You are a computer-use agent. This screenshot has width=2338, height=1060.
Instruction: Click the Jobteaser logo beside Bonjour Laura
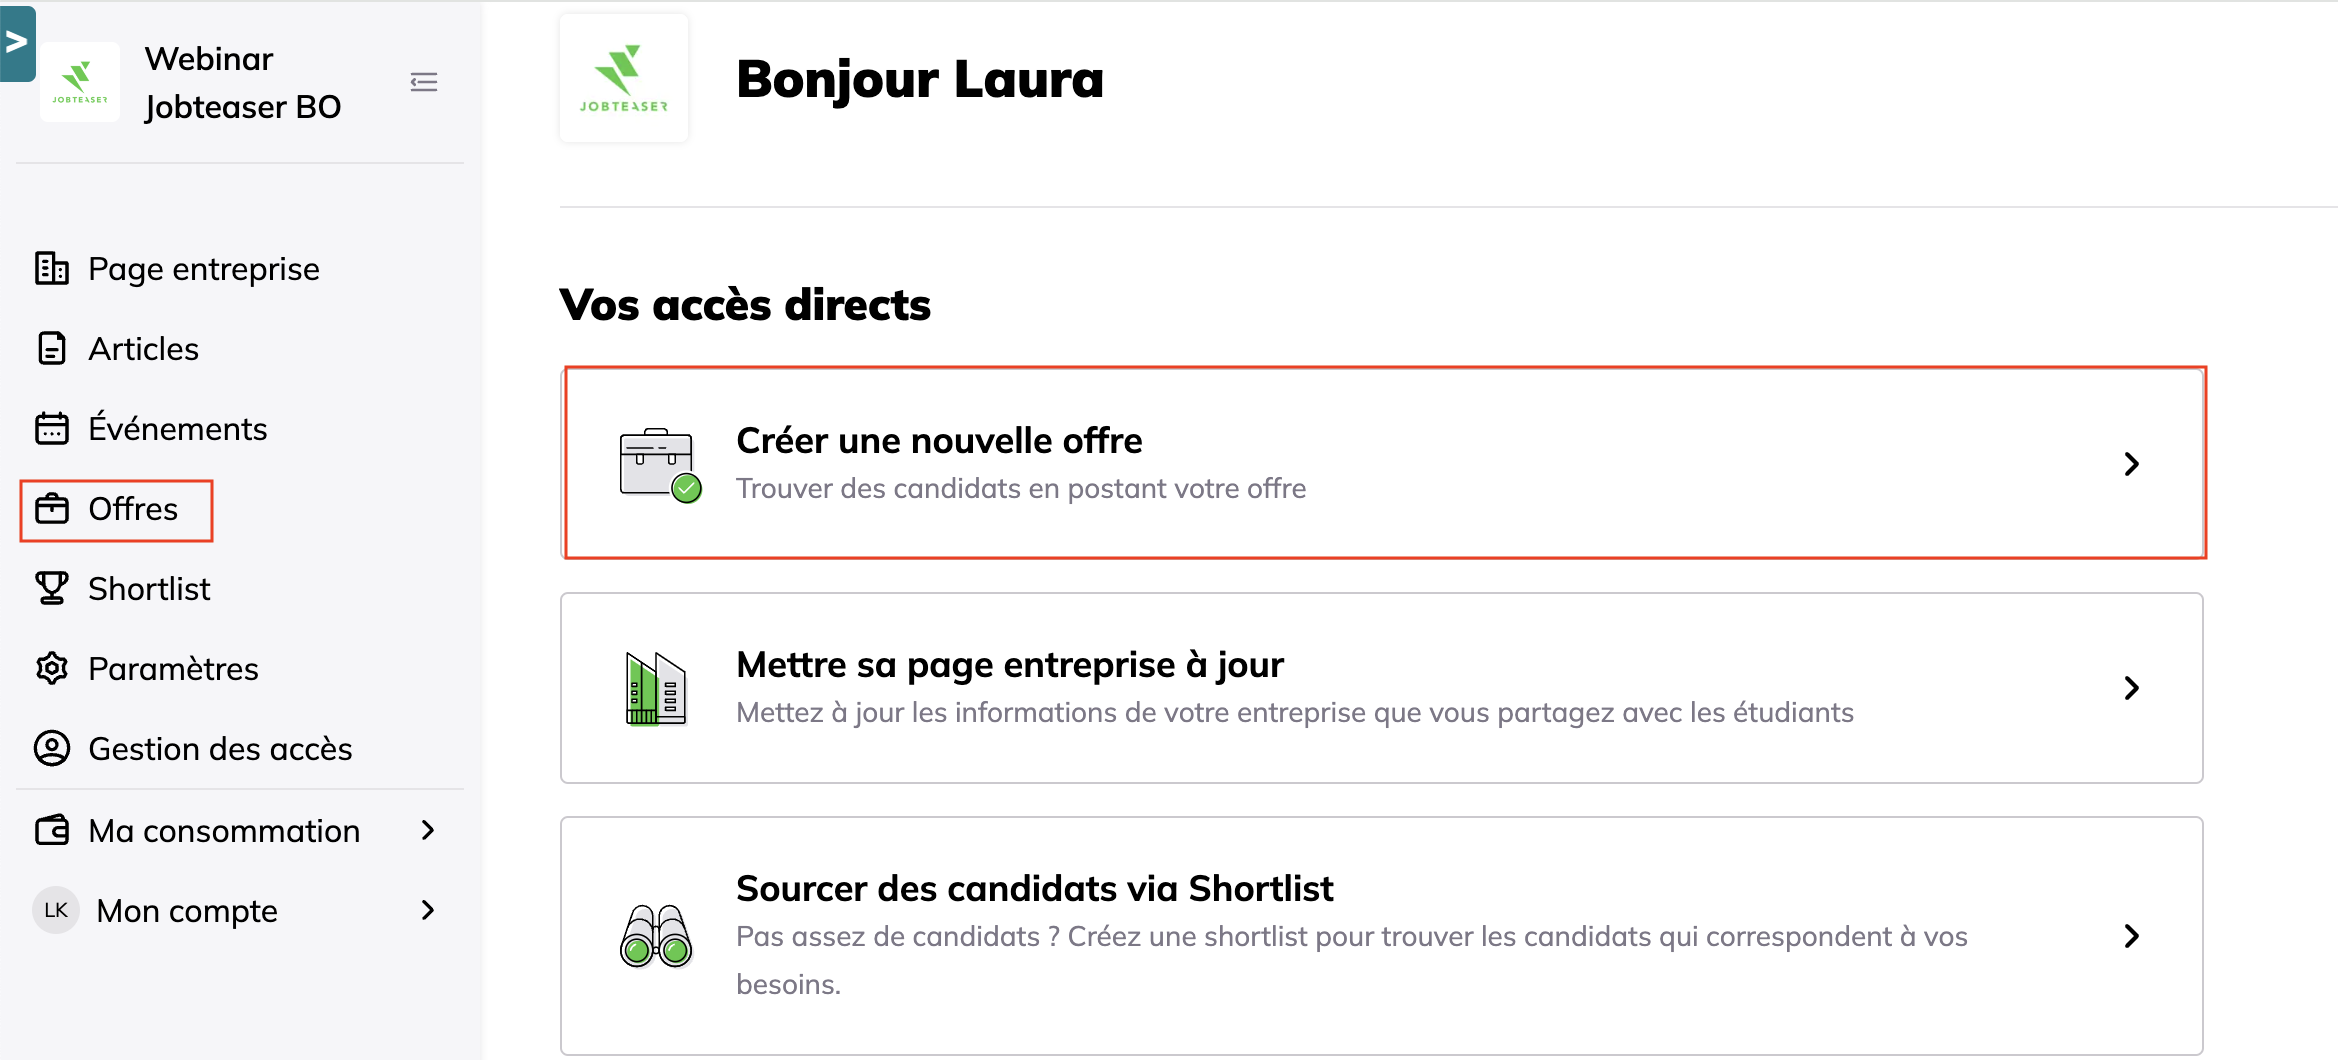[624, 78]
